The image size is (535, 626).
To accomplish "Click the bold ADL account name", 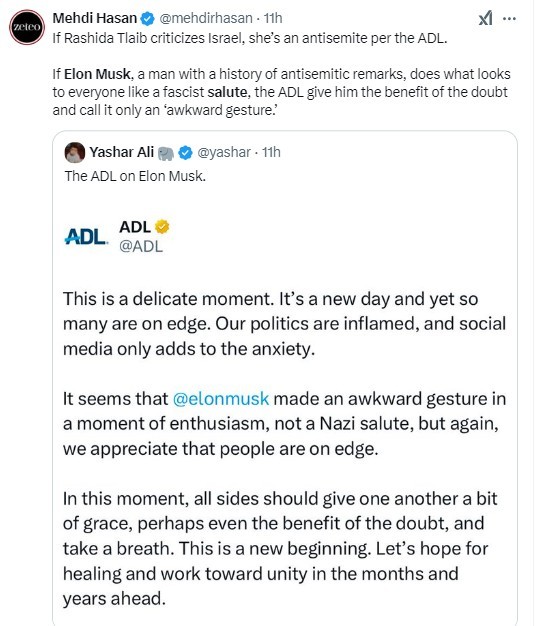I will coord(135,227).
